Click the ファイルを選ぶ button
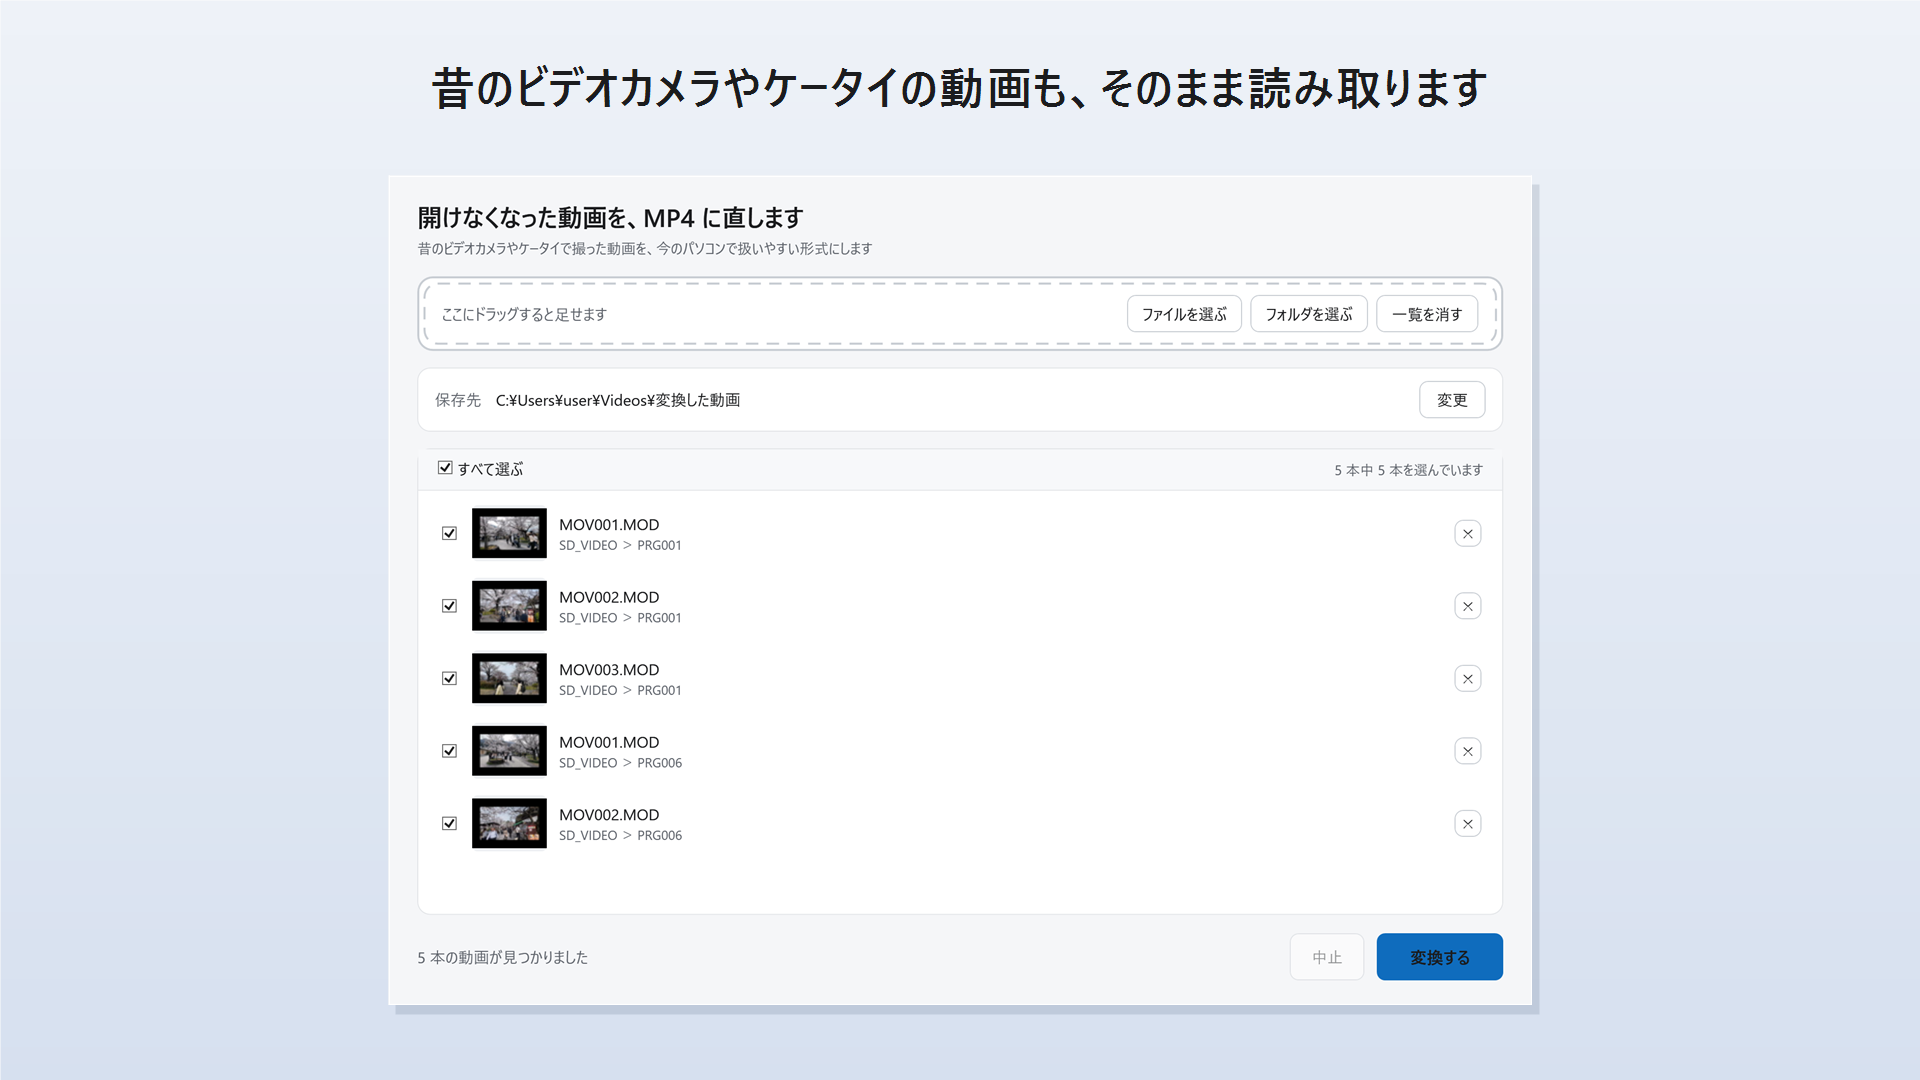This screenshot has width=1920, height=1080. tap(1184, 314)
